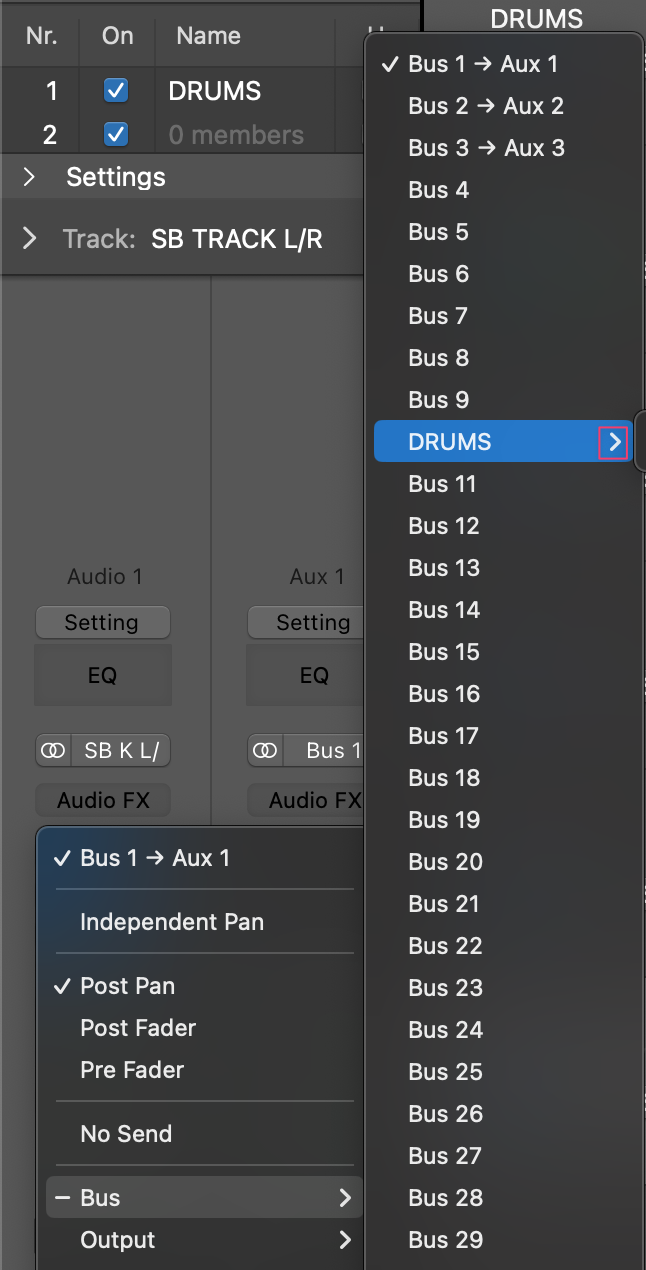
Task: Select the Pre Fader option
Action: 132,1070
